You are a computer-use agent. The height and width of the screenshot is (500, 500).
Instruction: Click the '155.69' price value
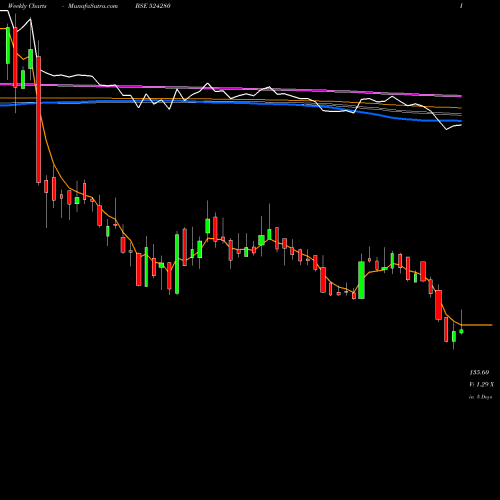[x=479, y=372]
